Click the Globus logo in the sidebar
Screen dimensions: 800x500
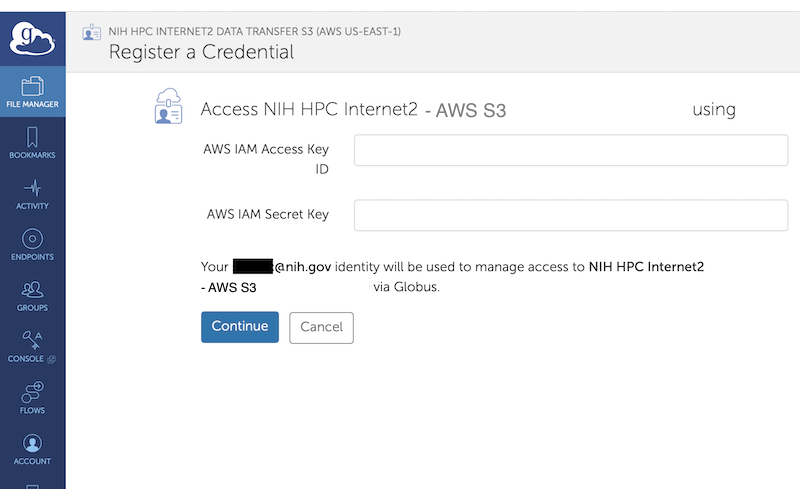point(32,36)
